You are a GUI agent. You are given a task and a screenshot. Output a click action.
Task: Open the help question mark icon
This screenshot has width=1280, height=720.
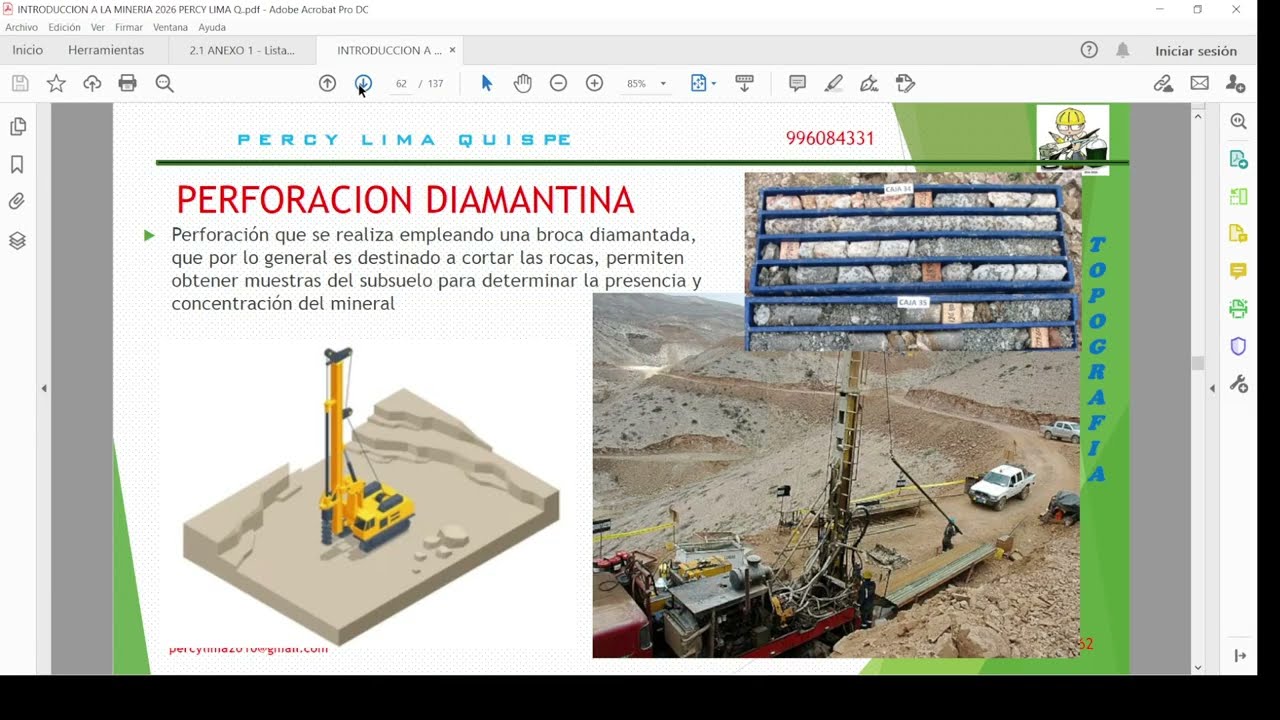pyautogui.click(x=1089, y=50)
